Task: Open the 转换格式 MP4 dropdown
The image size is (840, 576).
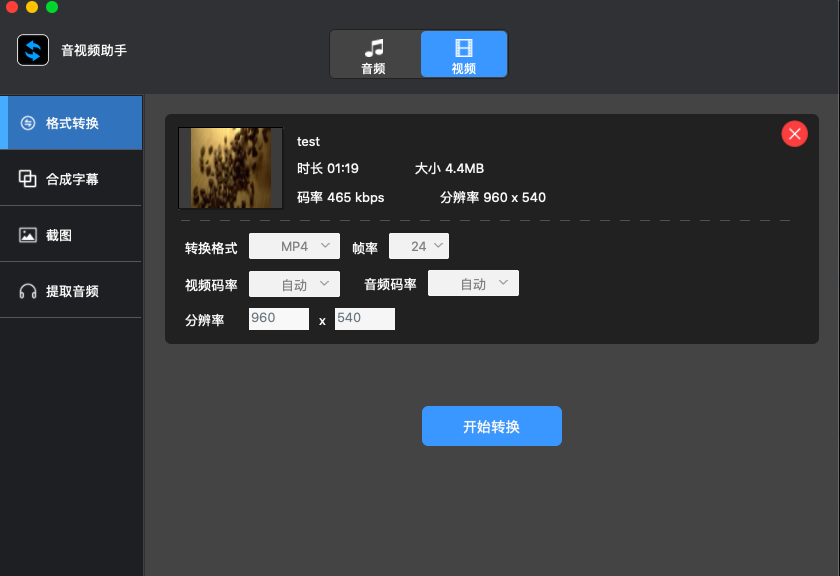Action: [294, 246]
